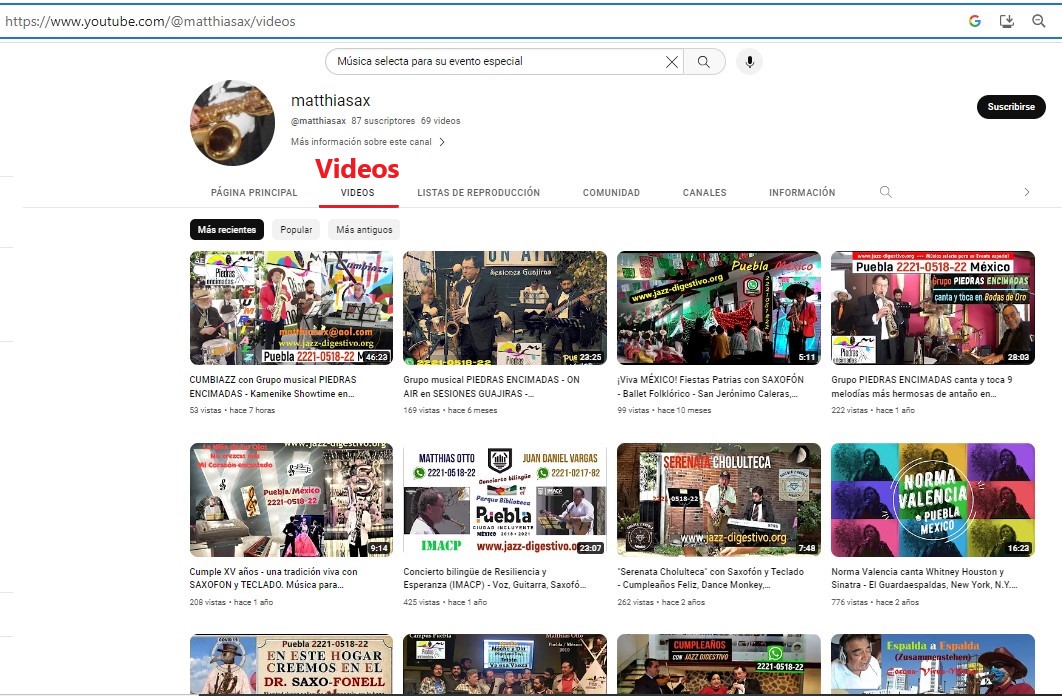This screenshot has width=1062, height=696.
Task: Open the Serenata Cholulteca video thumbnail
Action: click(x=718, y=500)
